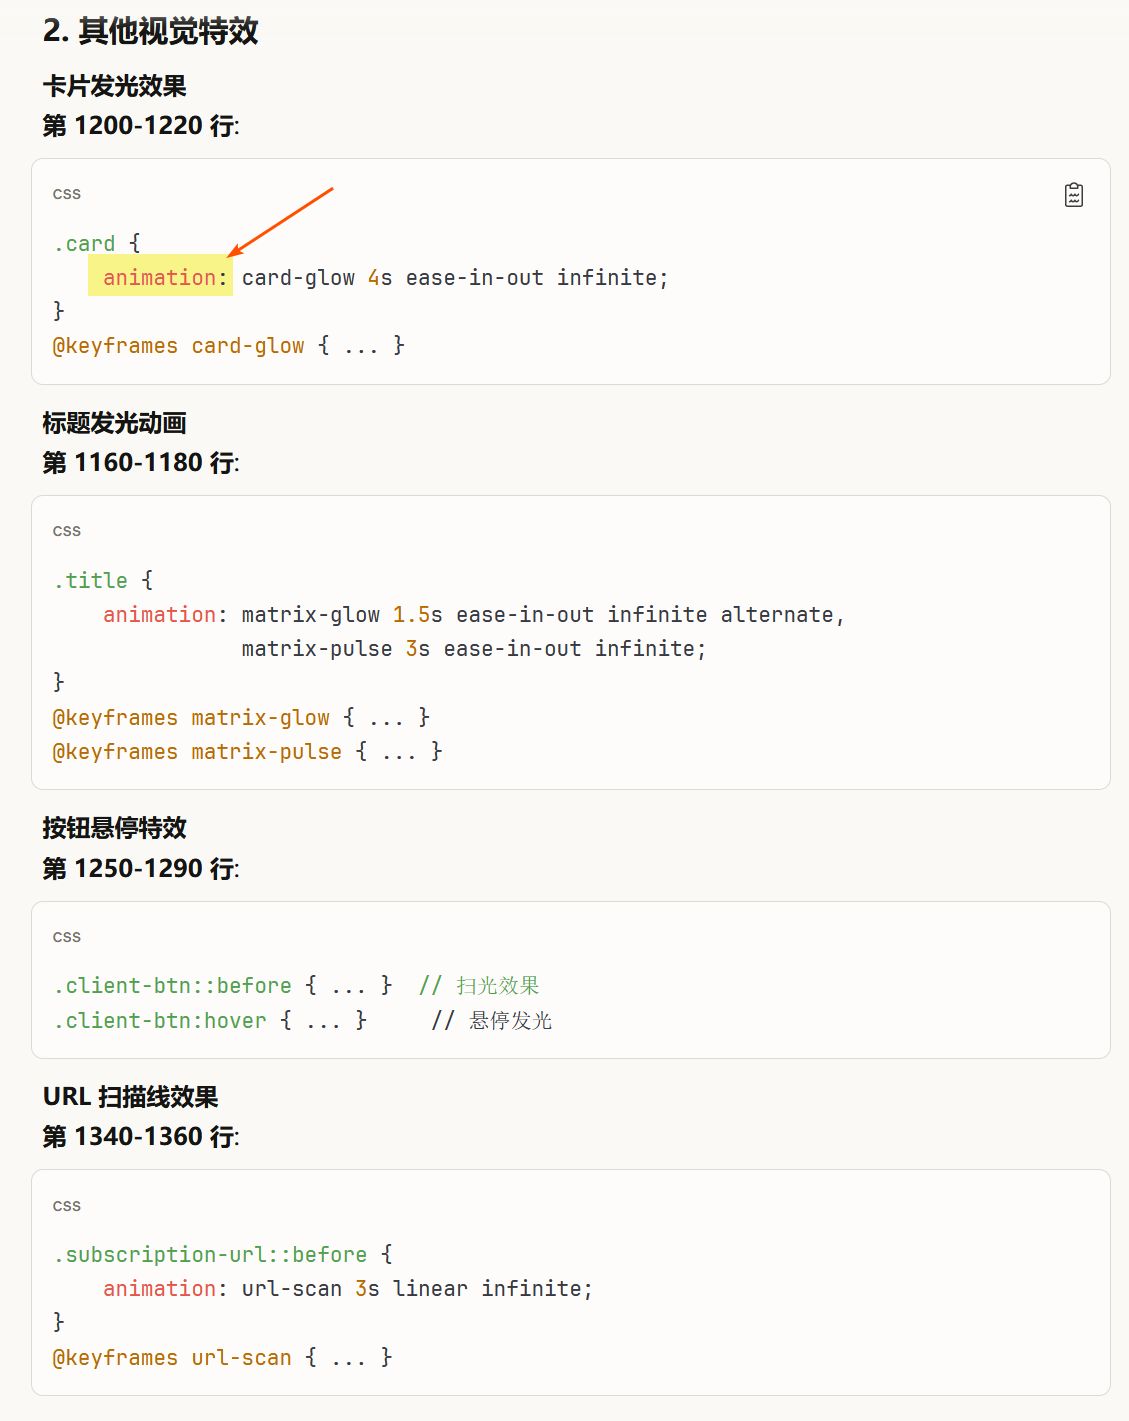Click the "matrix-pulse 3s ease-in-out infinite" line

(473, 649)
